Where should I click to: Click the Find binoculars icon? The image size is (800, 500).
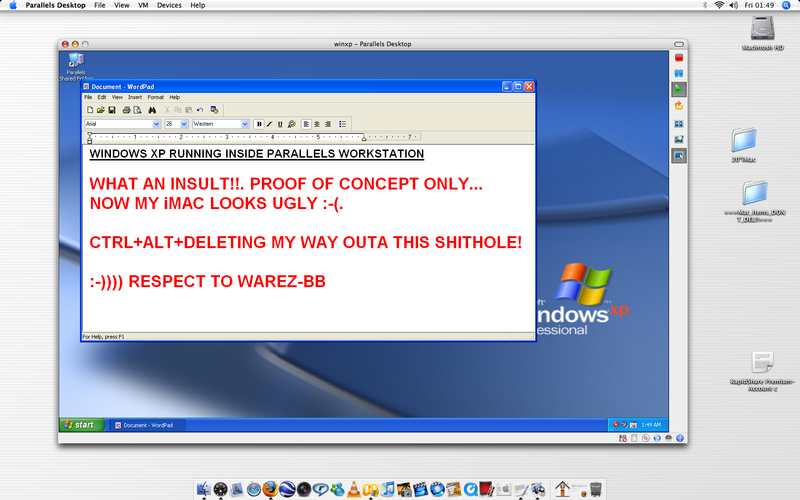click(152, 109)
